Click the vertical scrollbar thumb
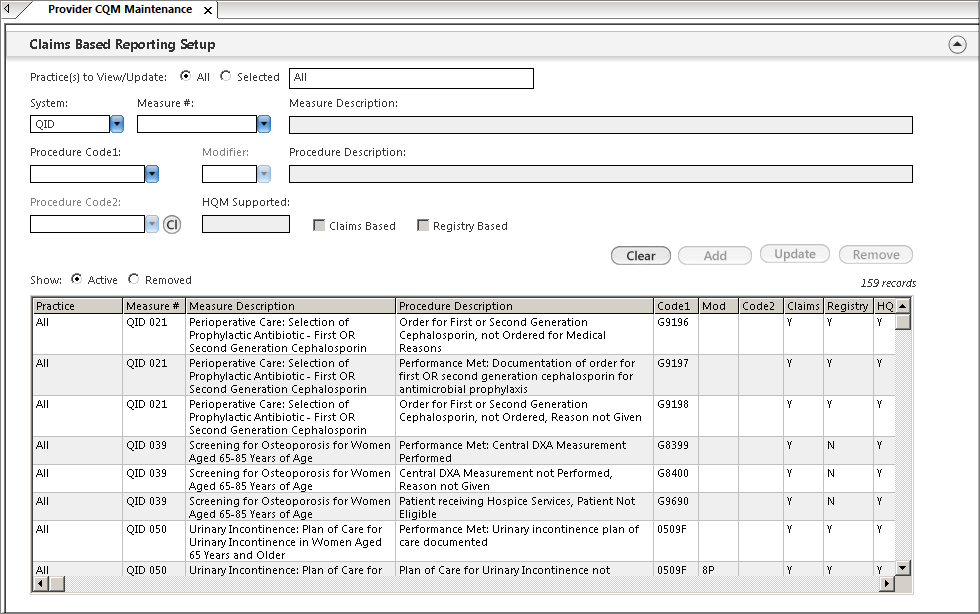 coord(902,321)
